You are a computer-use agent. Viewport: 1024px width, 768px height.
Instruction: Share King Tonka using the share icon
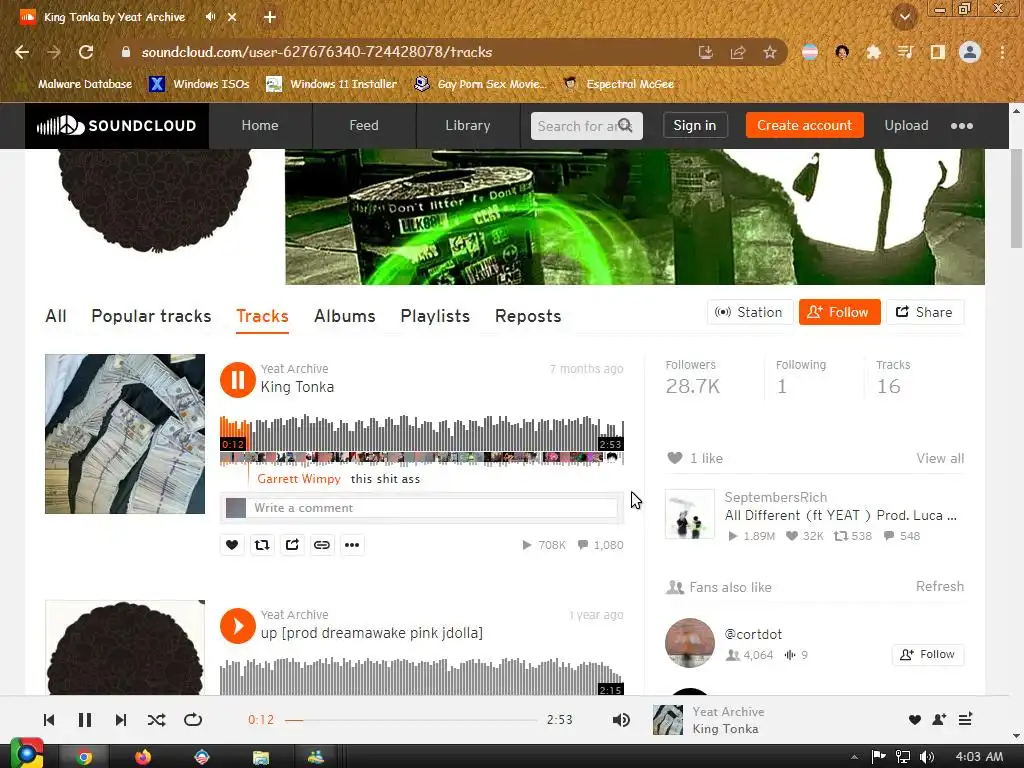tap(292, 545)
